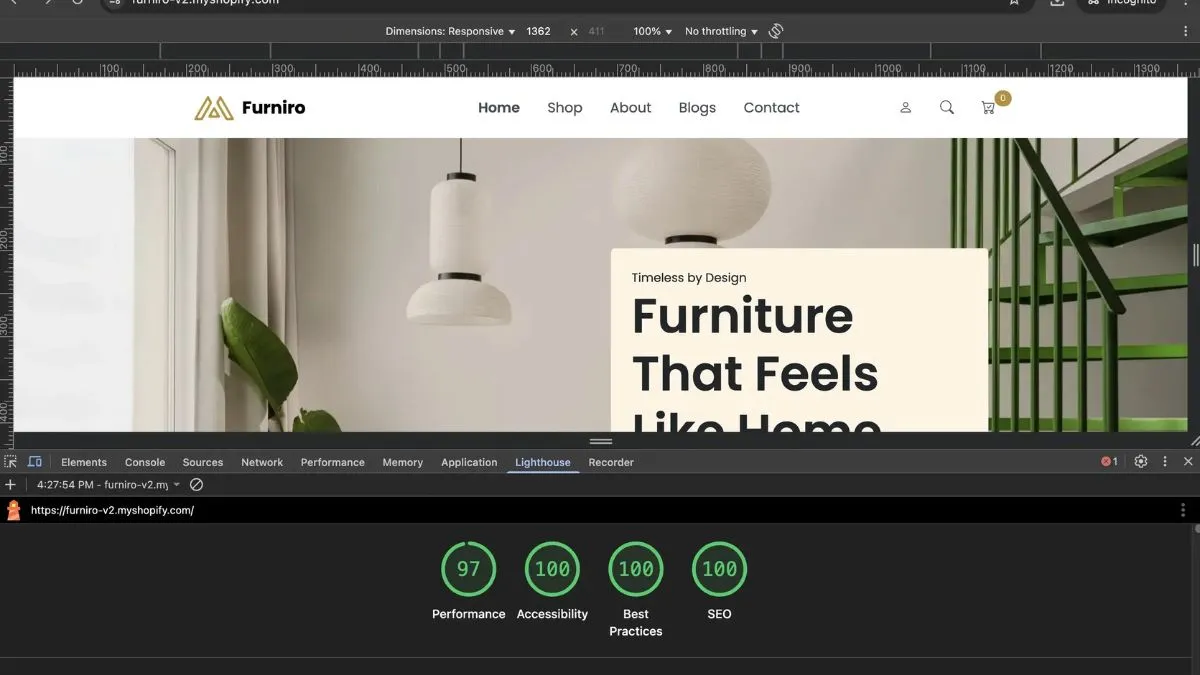The width and height of the screenshot is (1200, 675).
Task: Toggle the device toolbar off
Action: 35,461
